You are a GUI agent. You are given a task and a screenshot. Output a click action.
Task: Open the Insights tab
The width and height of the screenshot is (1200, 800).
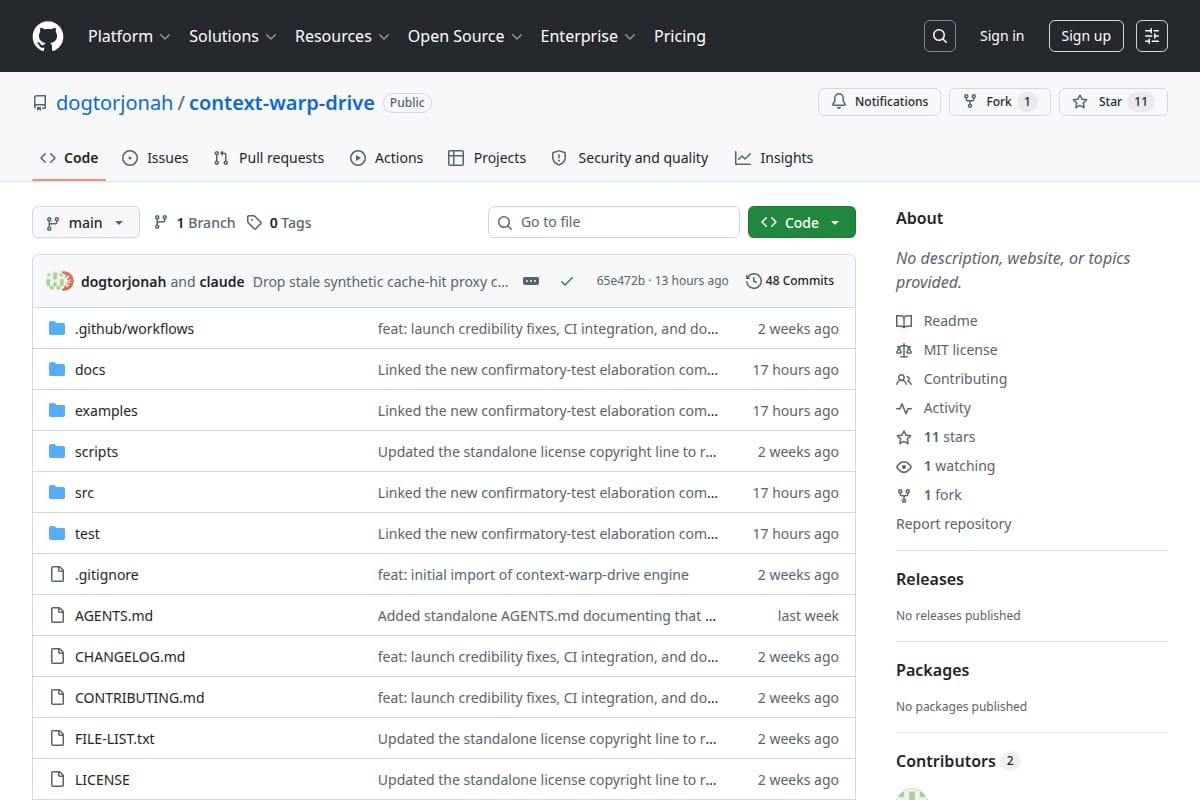click(774, 158)
